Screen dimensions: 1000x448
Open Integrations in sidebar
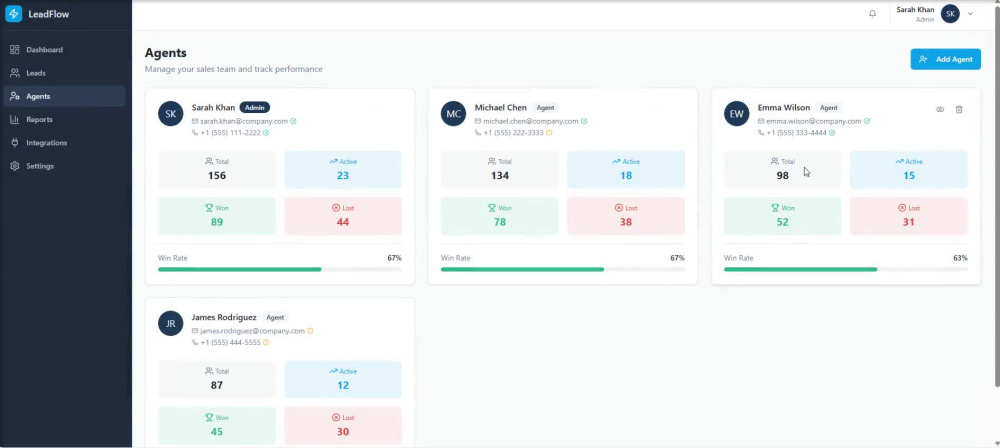(x=64, y=143)
